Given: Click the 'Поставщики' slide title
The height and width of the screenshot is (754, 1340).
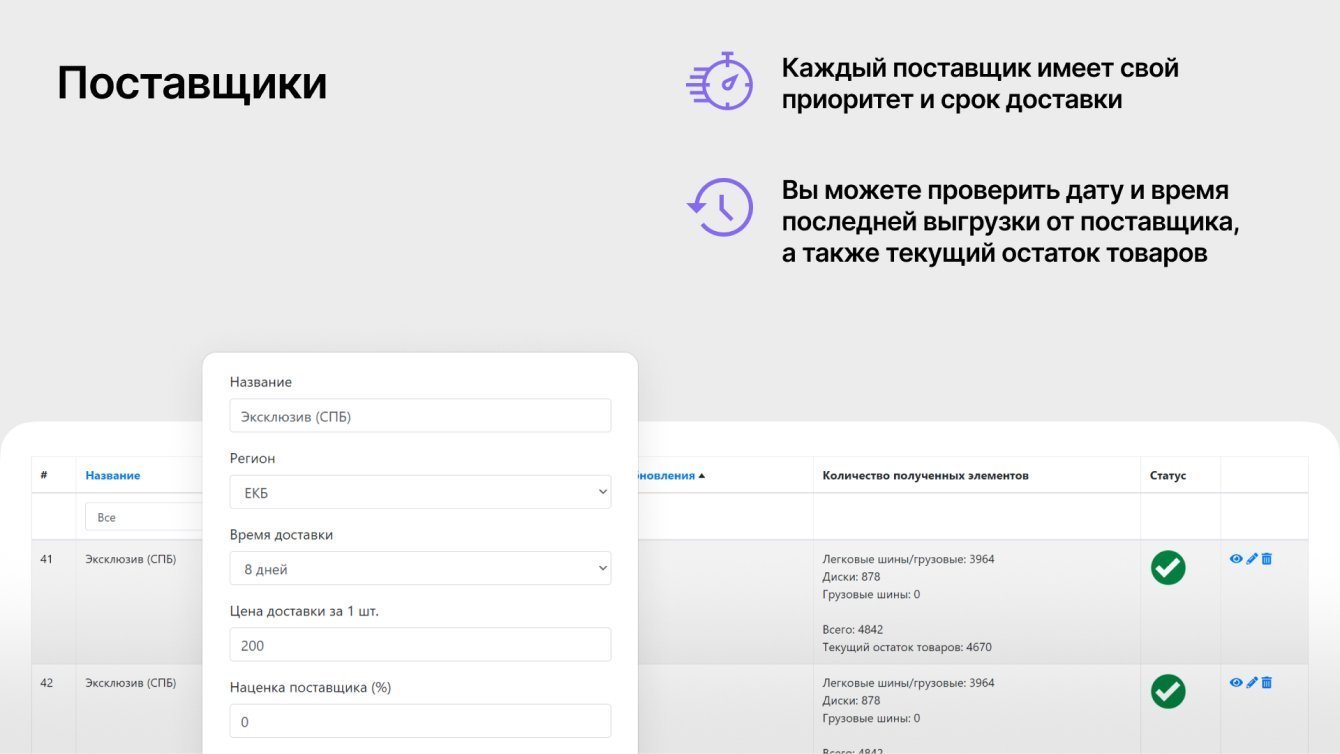Looking at the screenshot, I should [192, 83].
